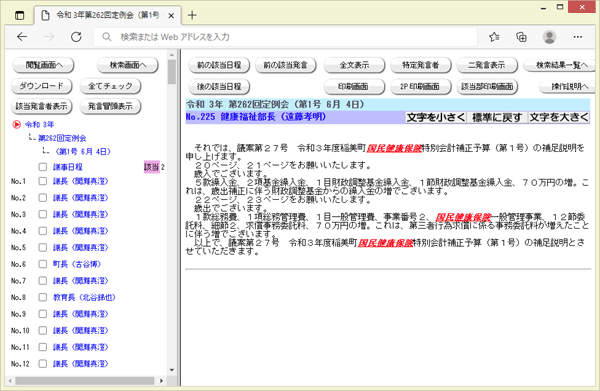Click the 発言冒頭表示 button
The image size is (600, 391).
110,106
